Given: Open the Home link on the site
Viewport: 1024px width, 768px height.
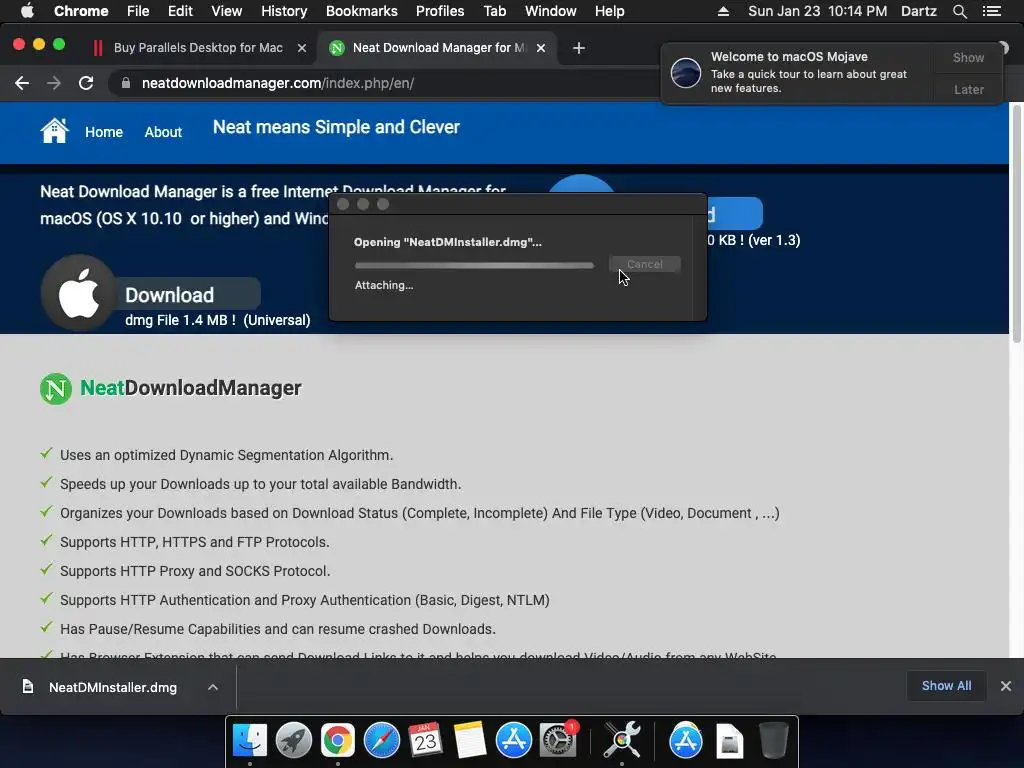Looking at the screenshot, I should (x=104, y=132).
